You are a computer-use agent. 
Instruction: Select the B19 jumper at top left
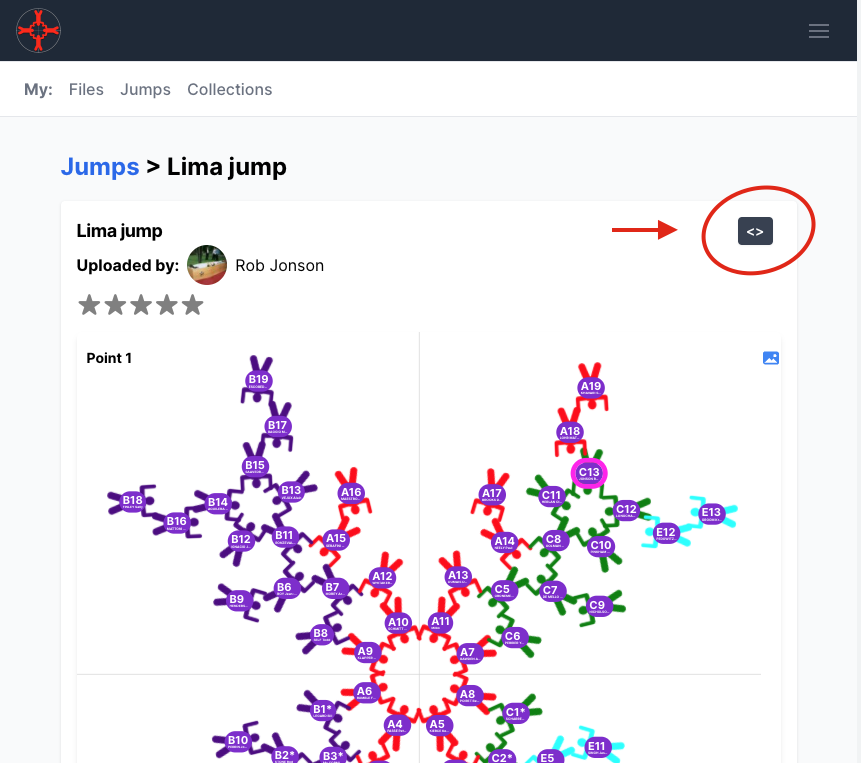pyautogui.click(x=259, y=380)
